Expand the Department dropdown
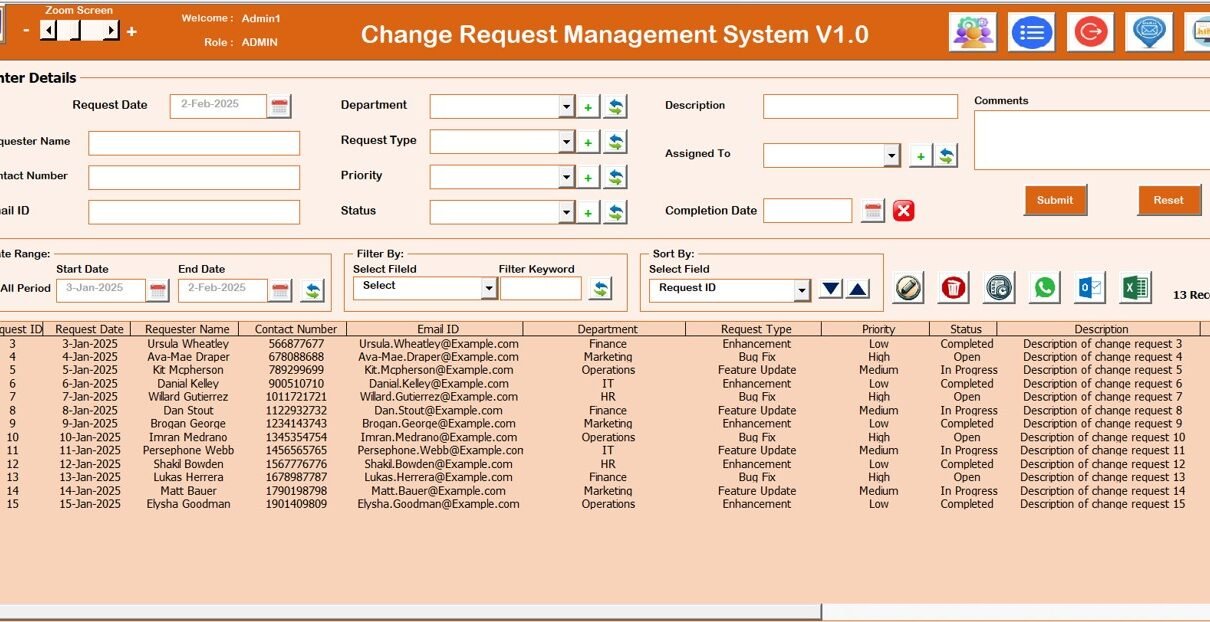Image resolution: width=1210 pixels, height=622 pixels. click(567, 107)
